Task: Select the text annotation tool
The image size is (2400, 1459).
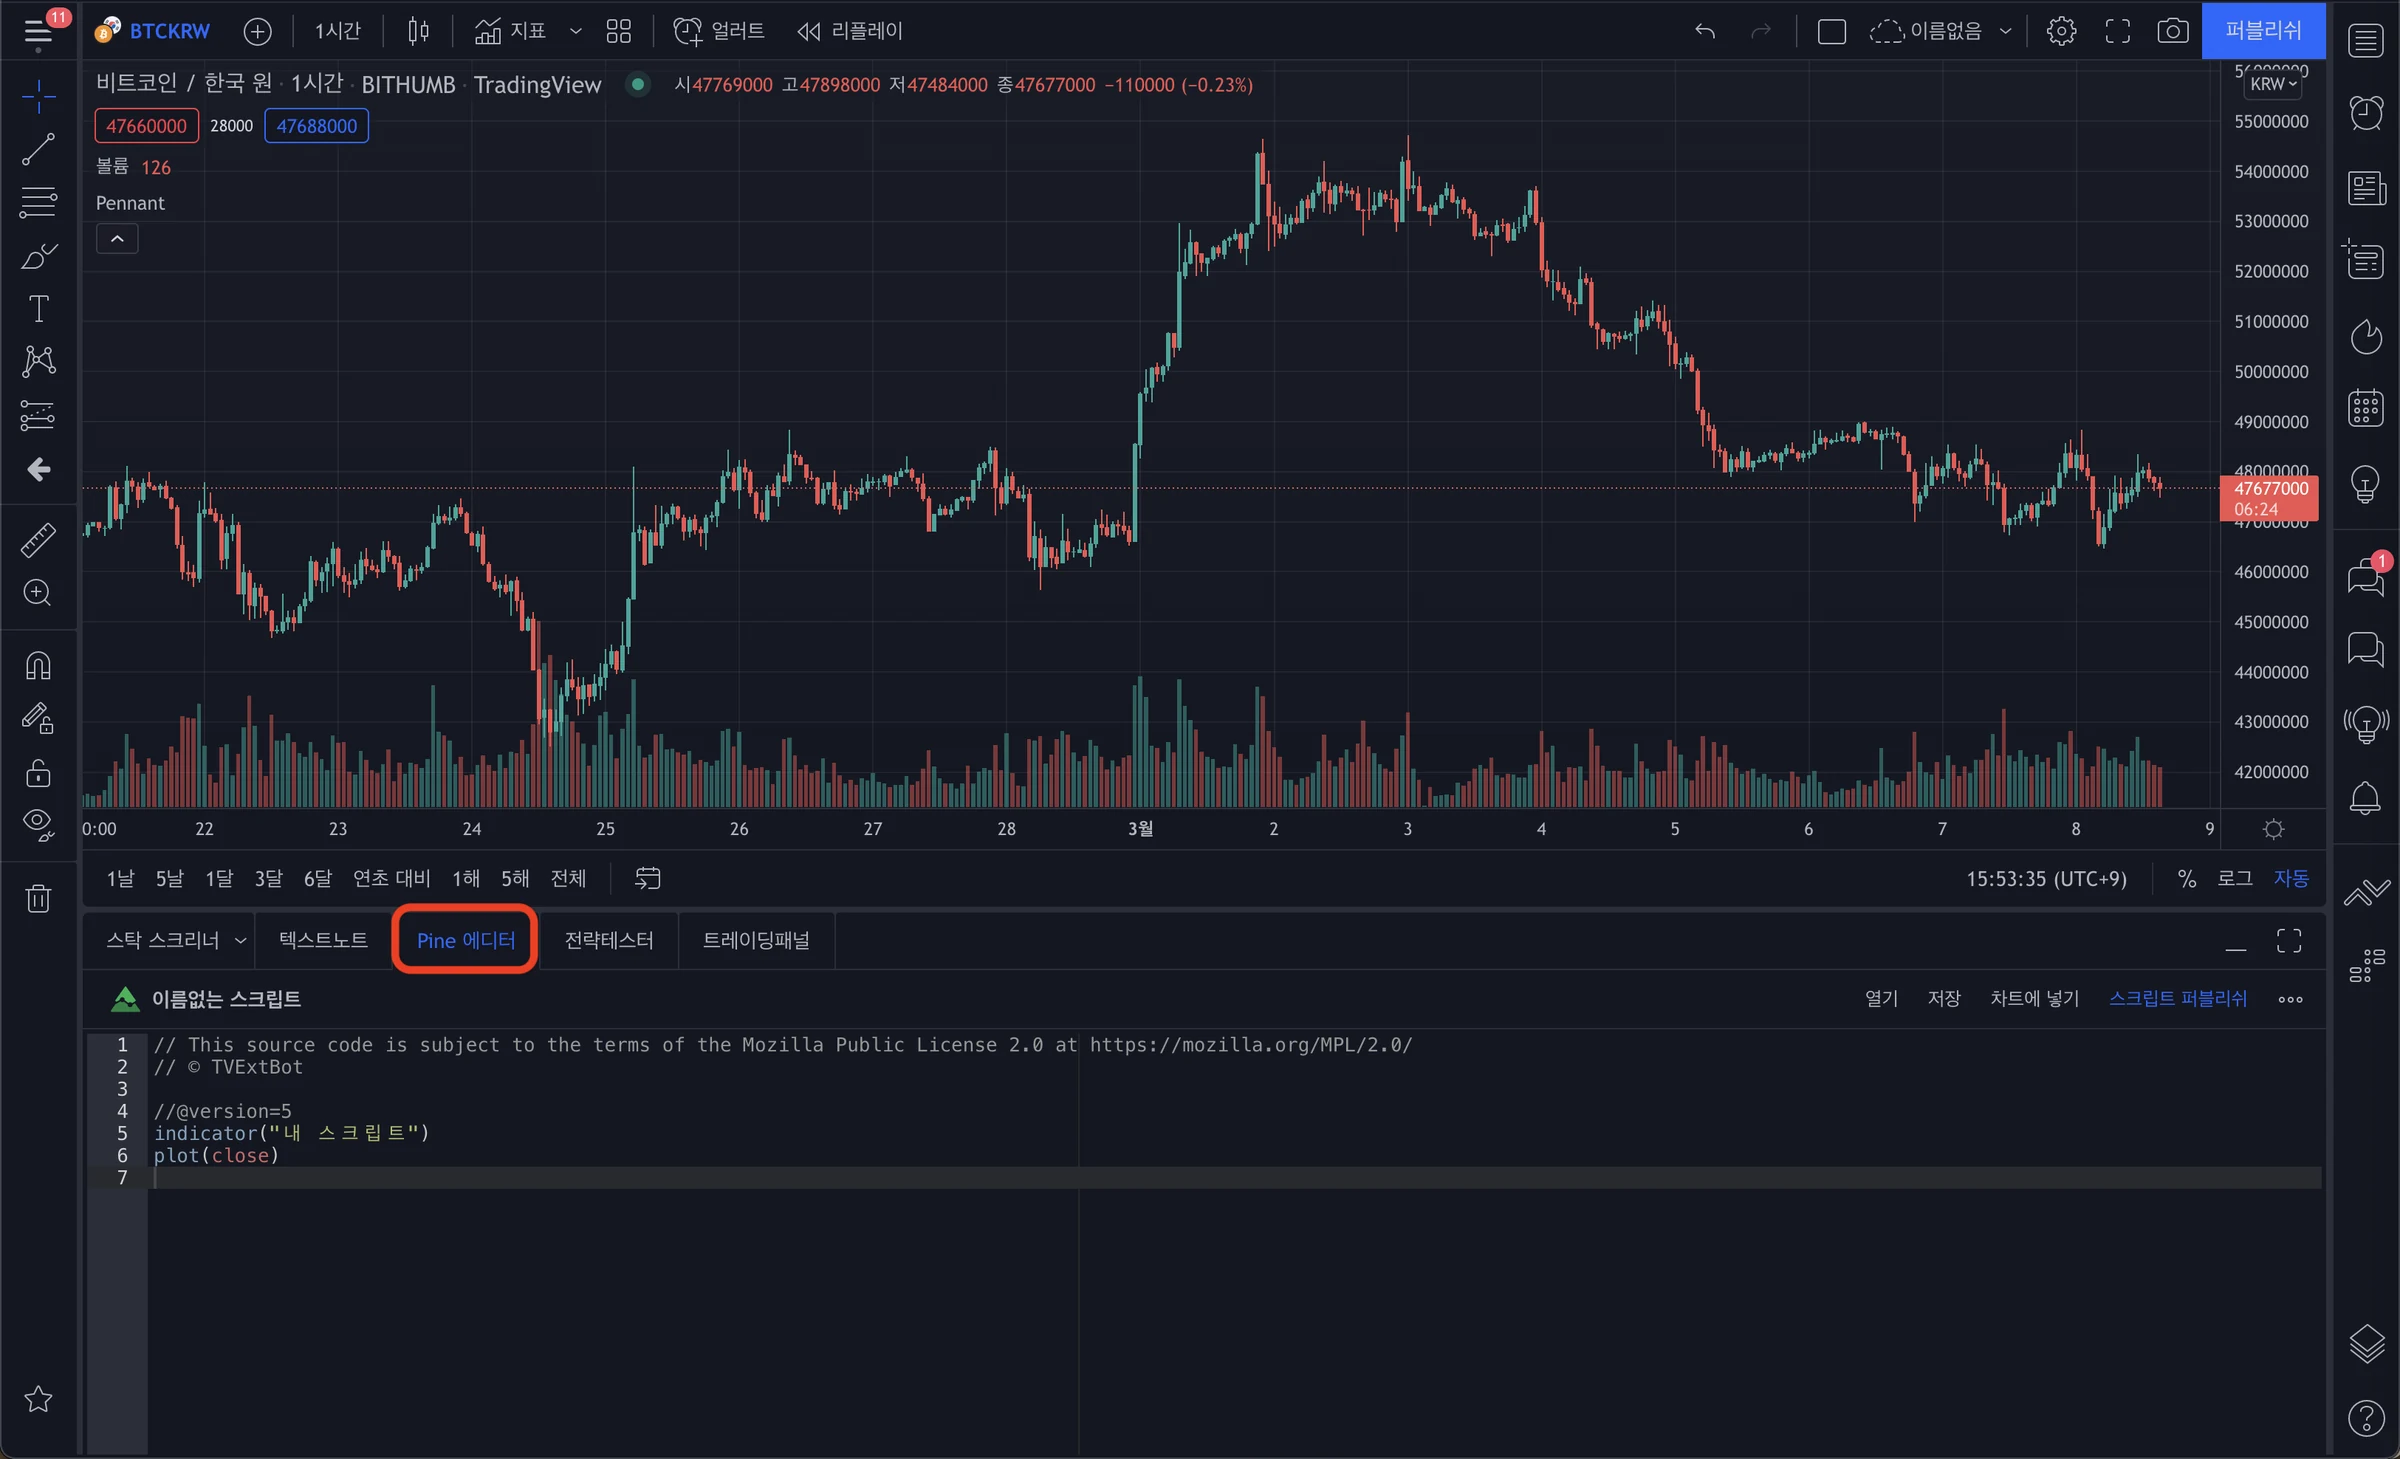Action: pos(38,309)
